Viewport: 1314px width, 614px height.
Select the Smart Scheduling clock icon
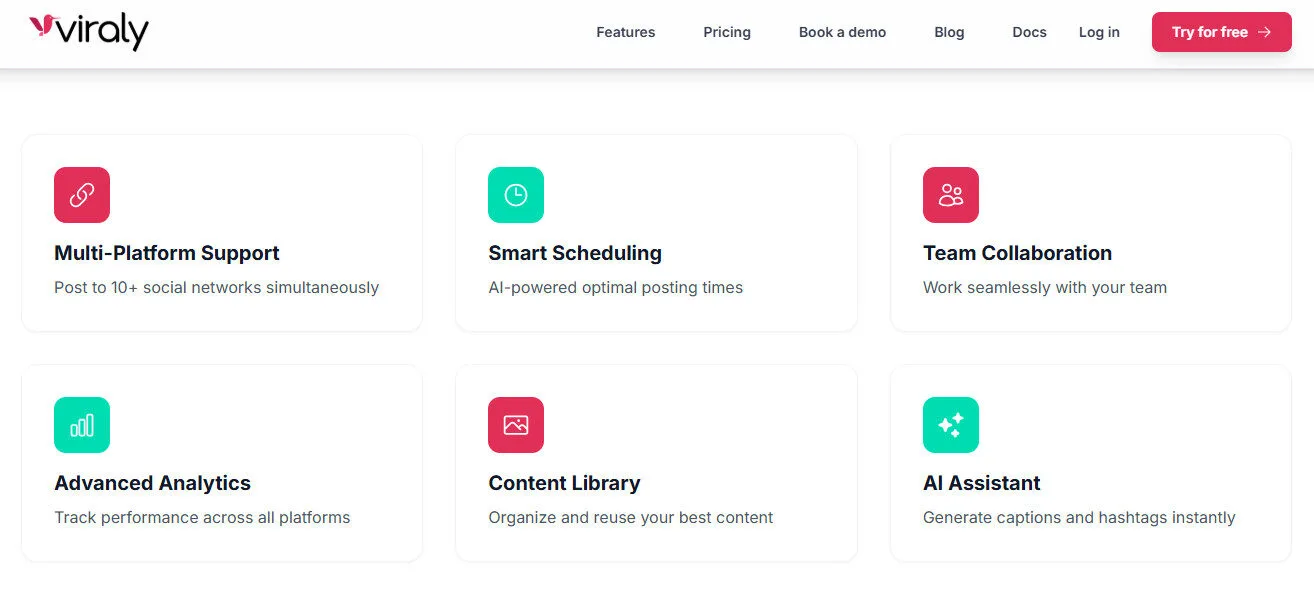click(x=516, y=195)
